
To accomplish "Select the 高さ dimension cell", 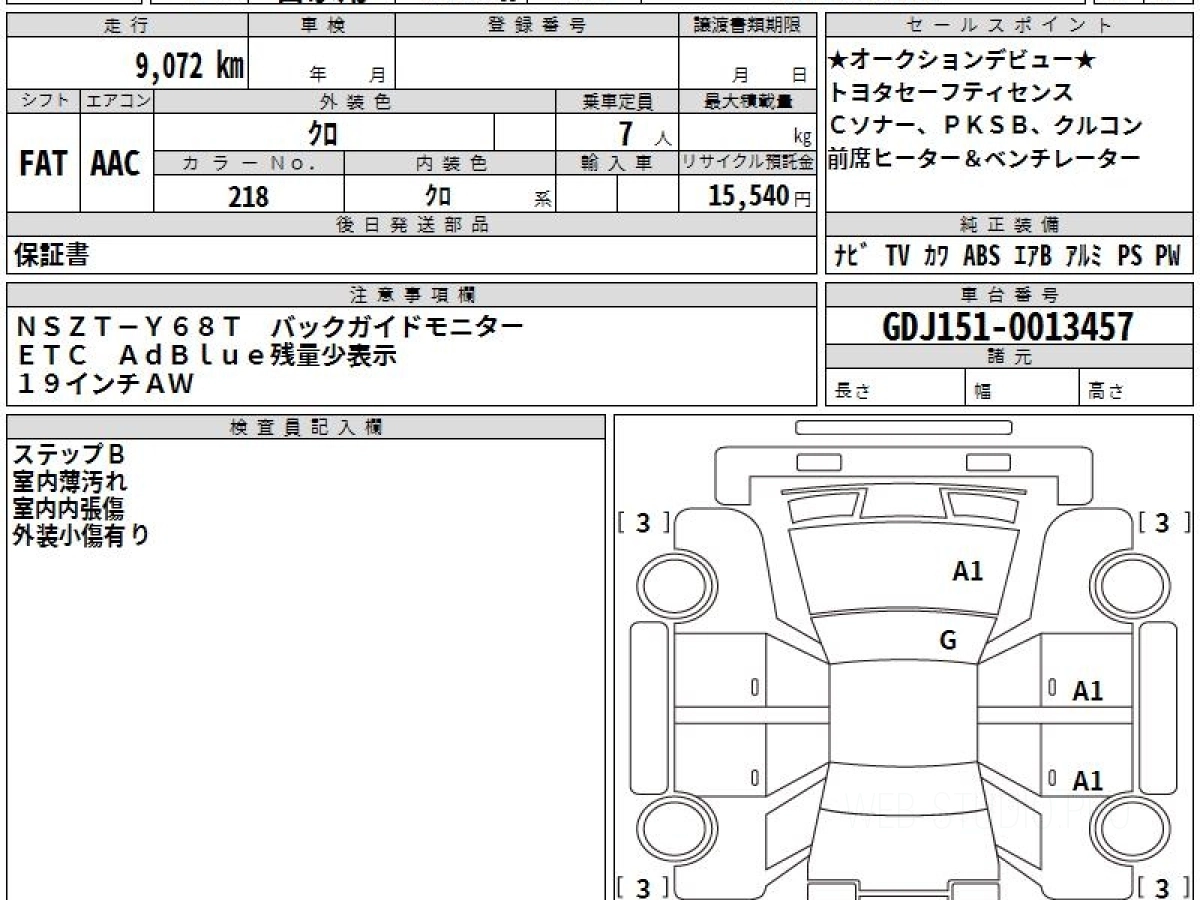I will (x=1136, y=388).
